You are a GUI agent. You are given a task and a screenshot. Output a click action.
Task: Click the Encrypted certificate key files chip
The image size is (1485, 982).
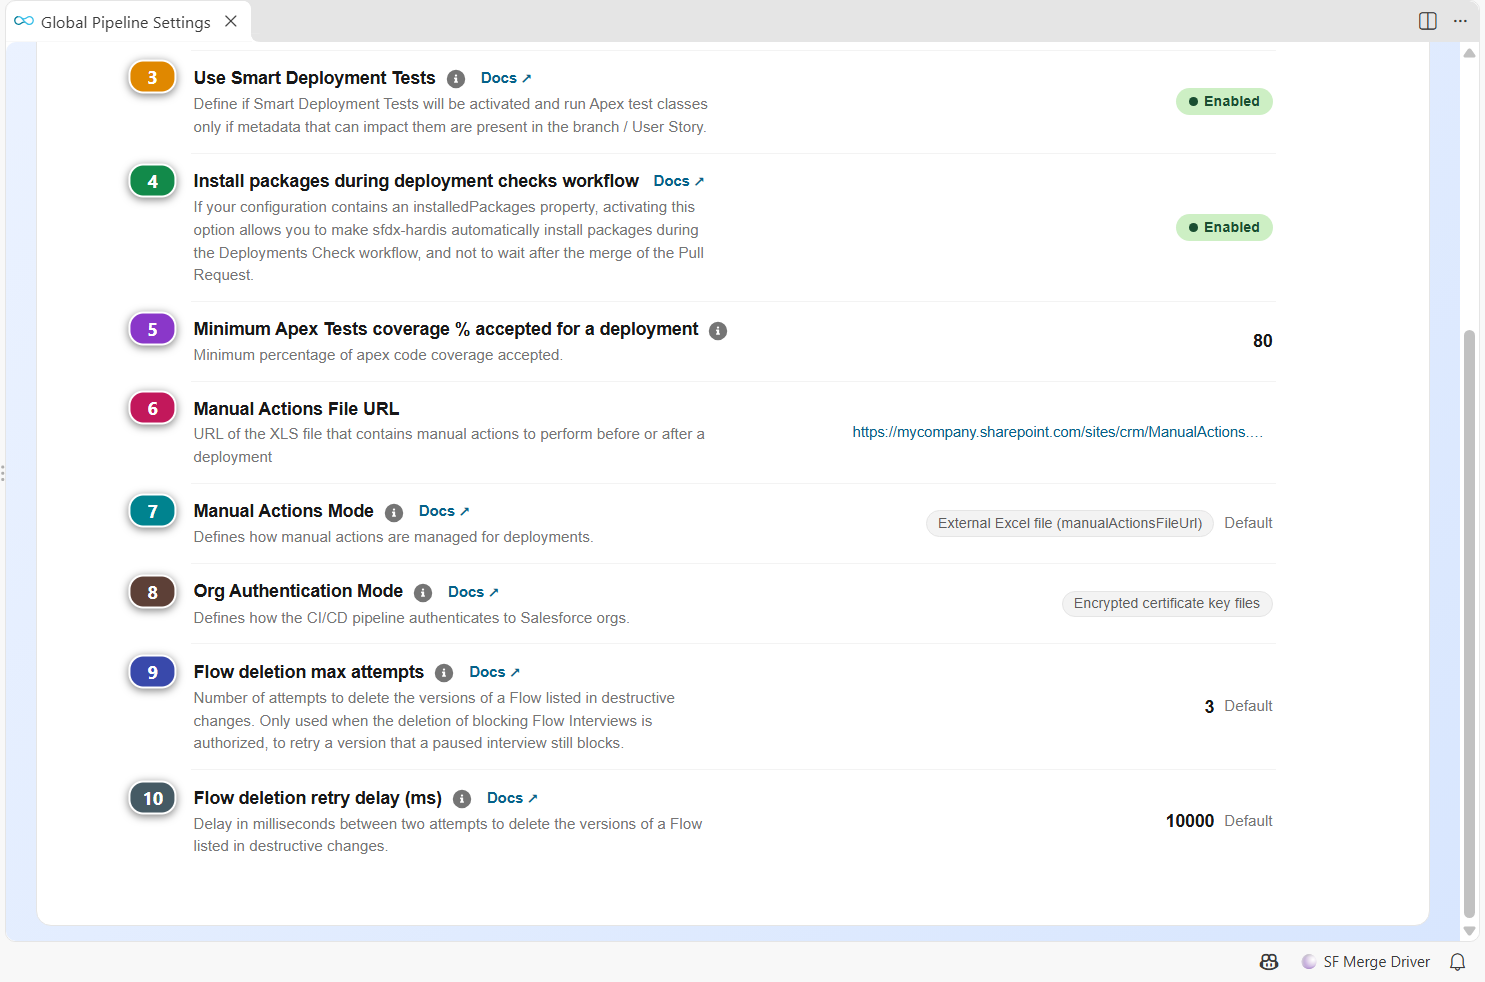point(1167,603)
